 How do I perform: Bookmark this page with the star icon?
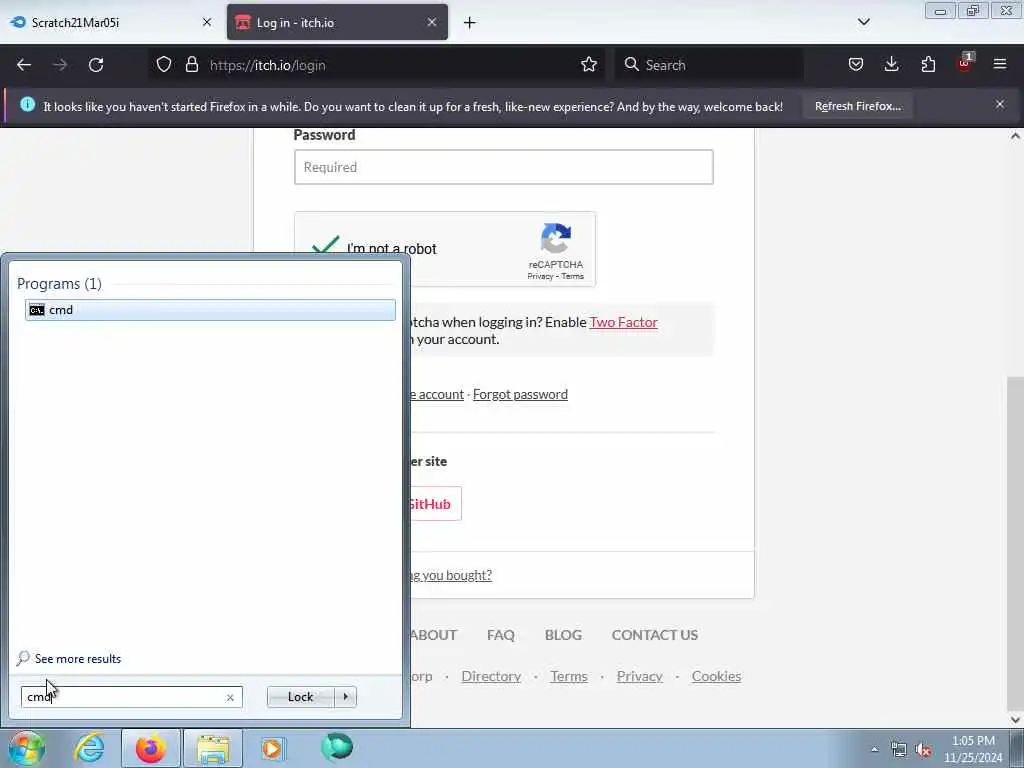pyautogui.click(x=588, y=65)
